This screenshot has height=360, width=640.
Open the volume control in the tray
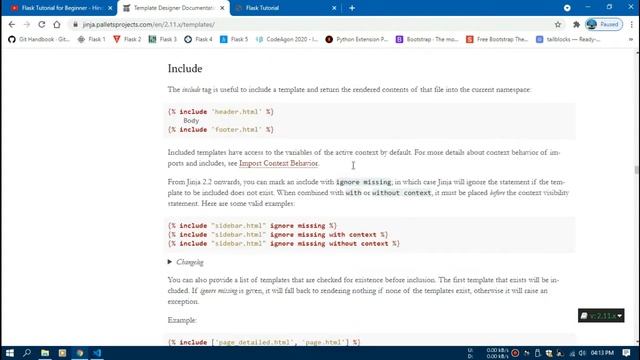(582, 353)
